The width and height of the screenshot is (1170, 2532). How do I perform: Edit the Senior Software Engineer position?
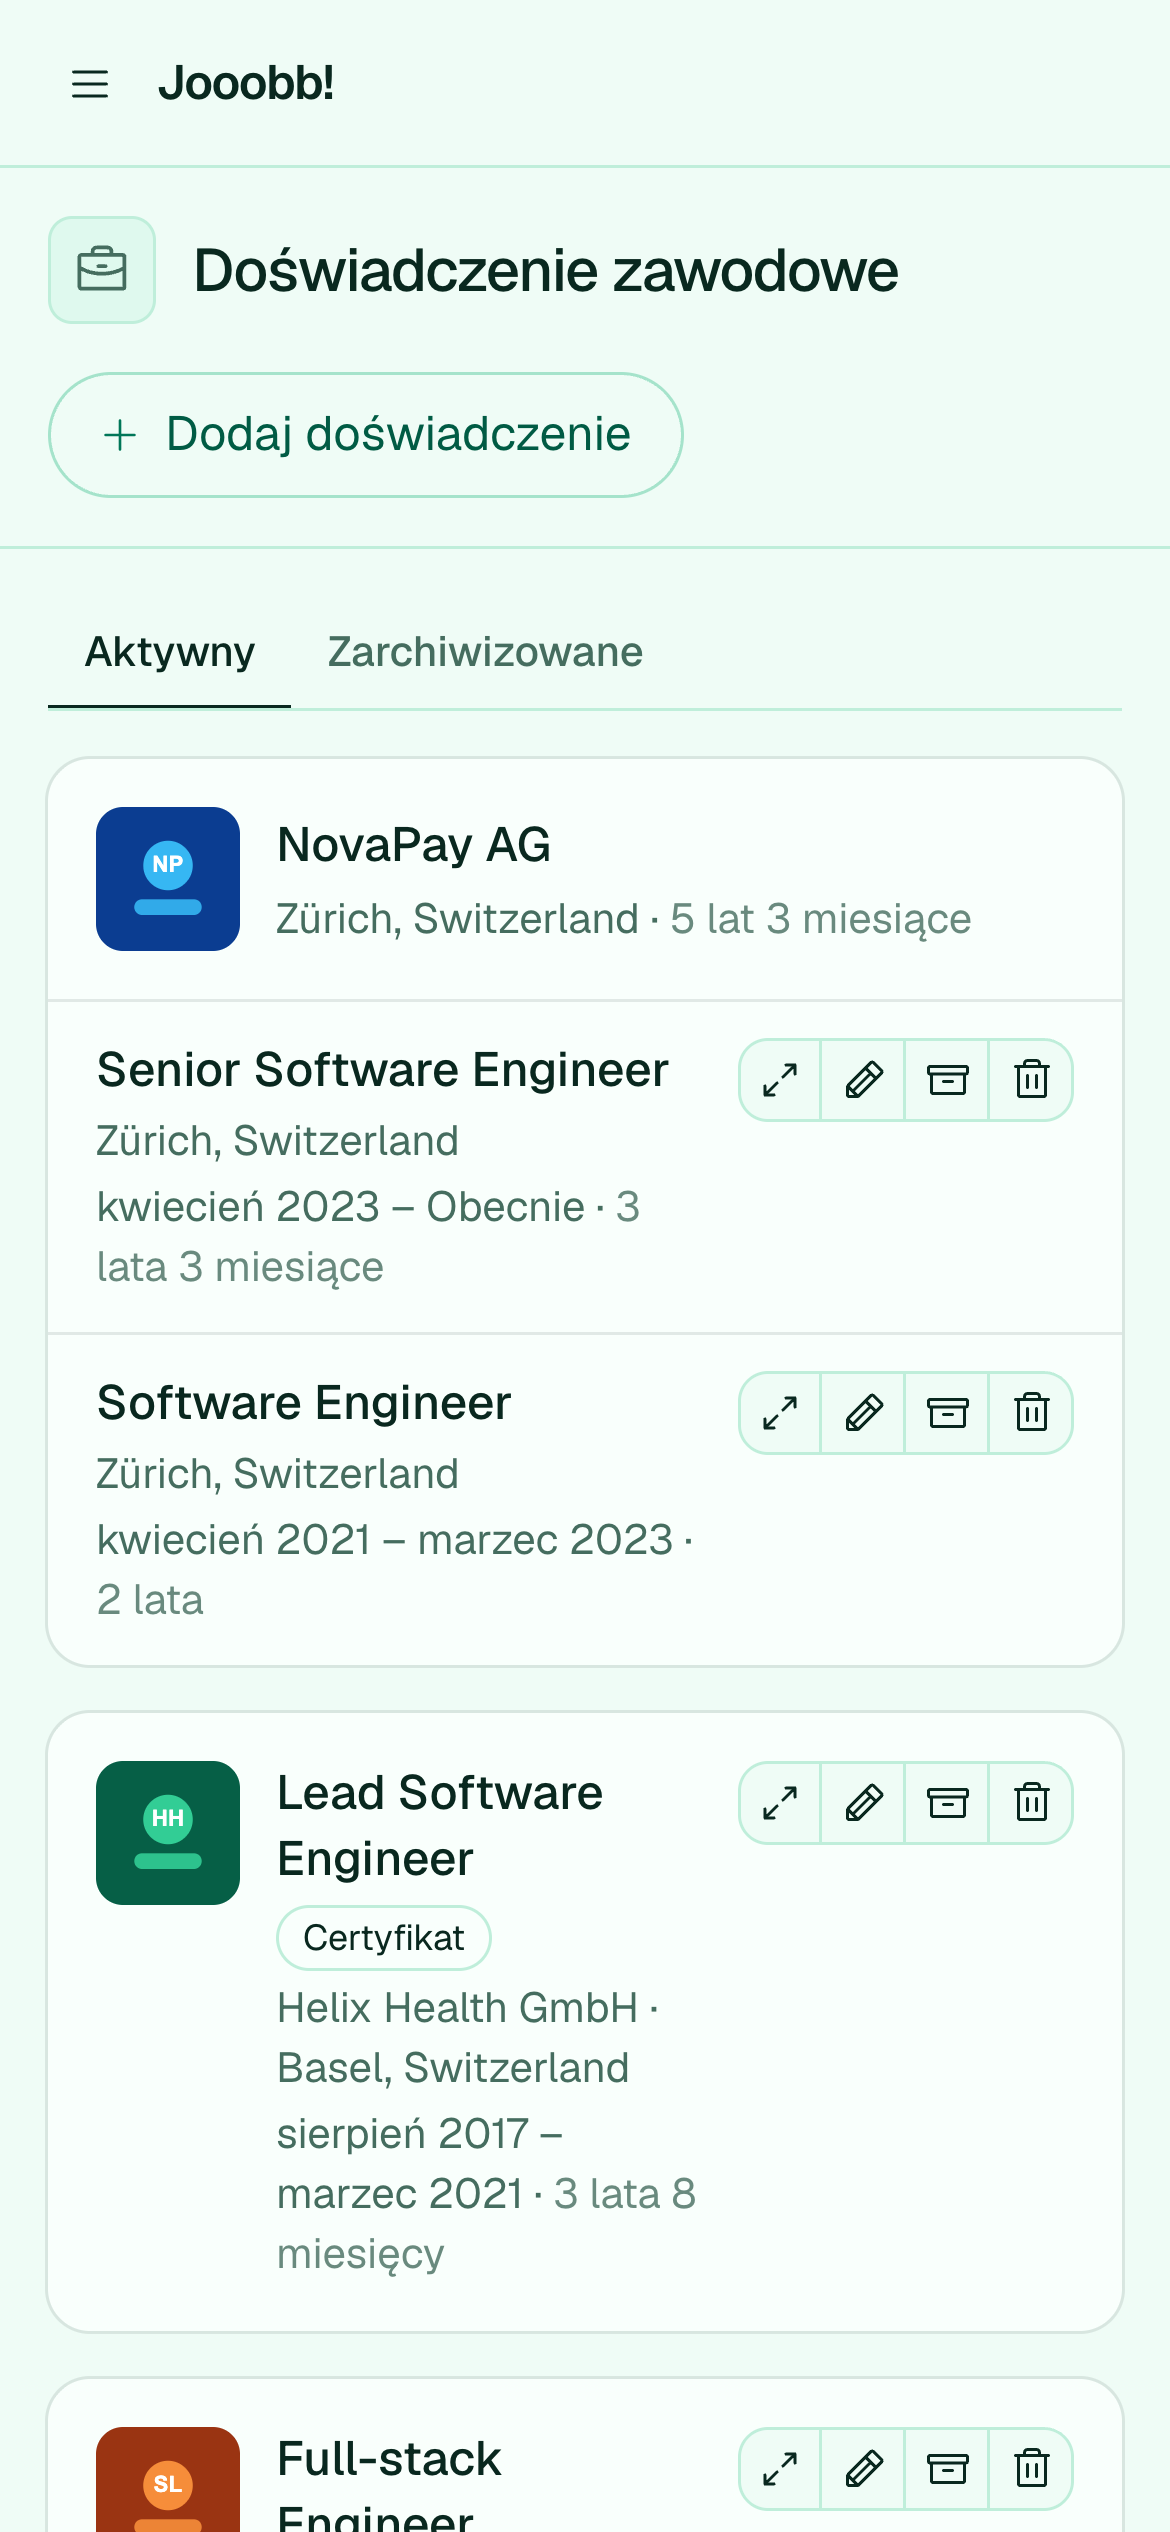(863, 1080)
